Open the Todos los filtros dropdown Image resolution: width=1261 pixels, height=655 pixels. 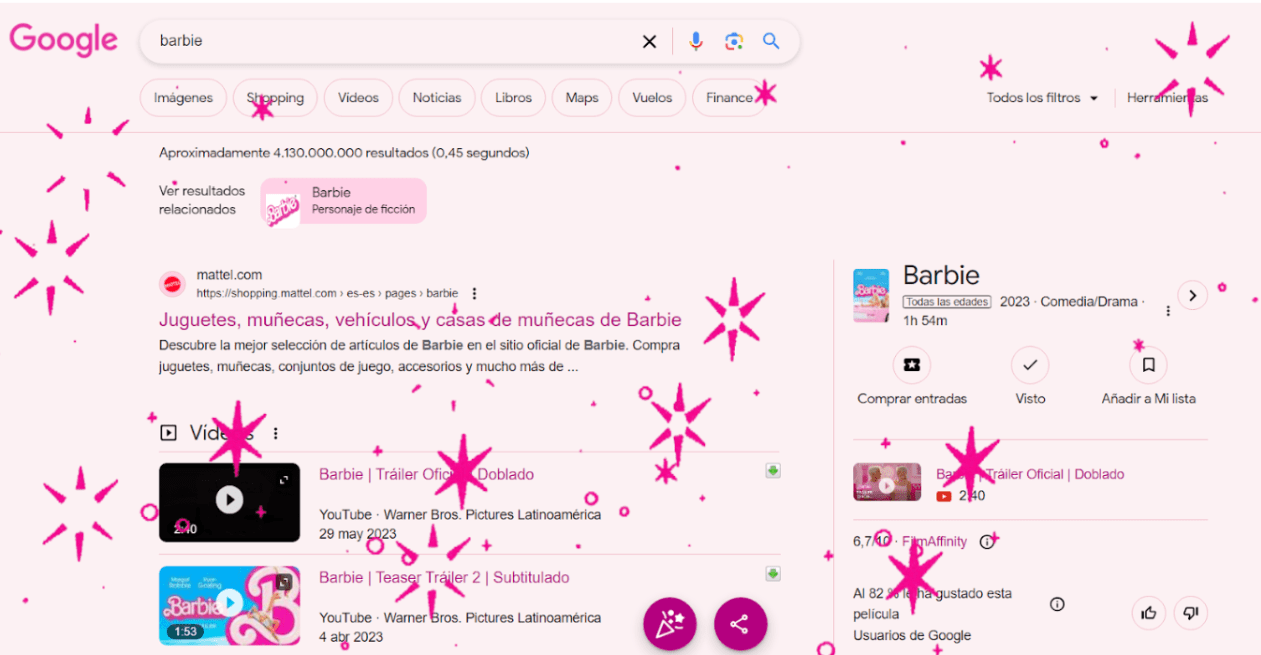(1042, 98)
